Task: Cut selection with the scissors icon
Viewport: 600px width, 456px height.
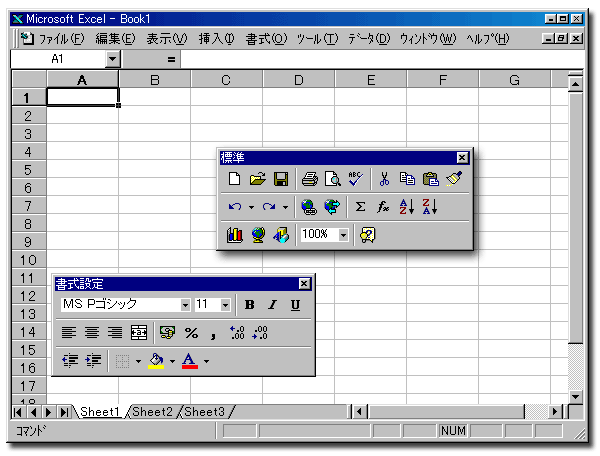Action: (x=384, y=179)
